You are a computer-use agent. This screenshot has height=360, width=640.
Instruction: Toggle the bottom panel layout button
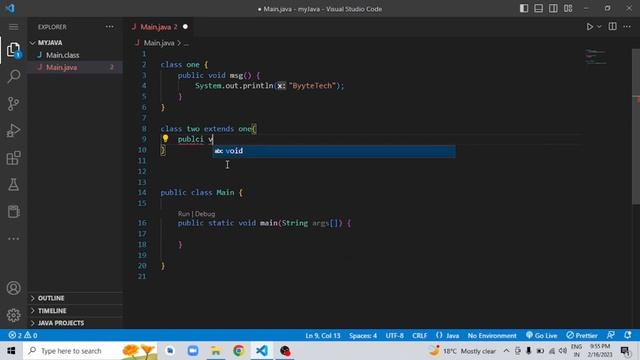pyautogui.click(x=539, y=9)
